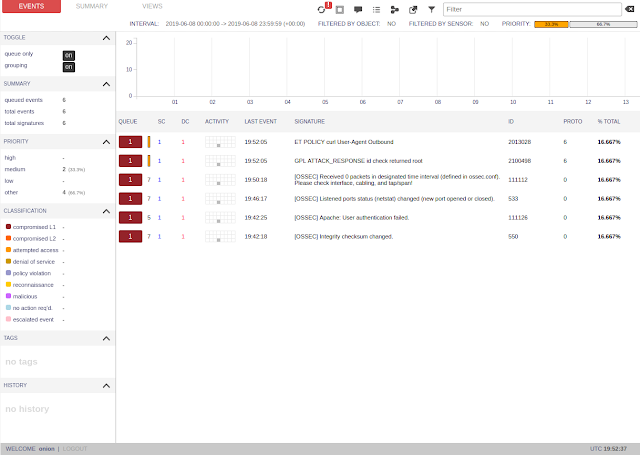This screenshot has width=640, height=455.
Task: Sort by the SIGNATURE column header
Action: [x=310, y=122]
